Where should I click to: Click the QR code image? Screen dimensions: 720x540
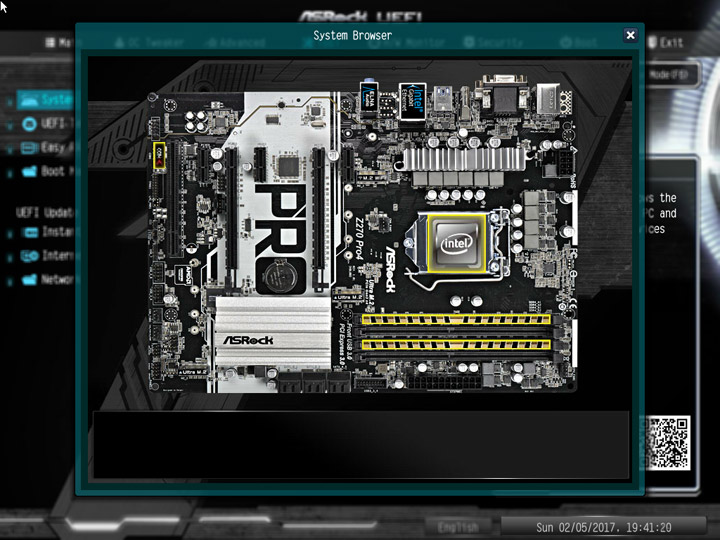pyautogui.click(x=668, y=443)
